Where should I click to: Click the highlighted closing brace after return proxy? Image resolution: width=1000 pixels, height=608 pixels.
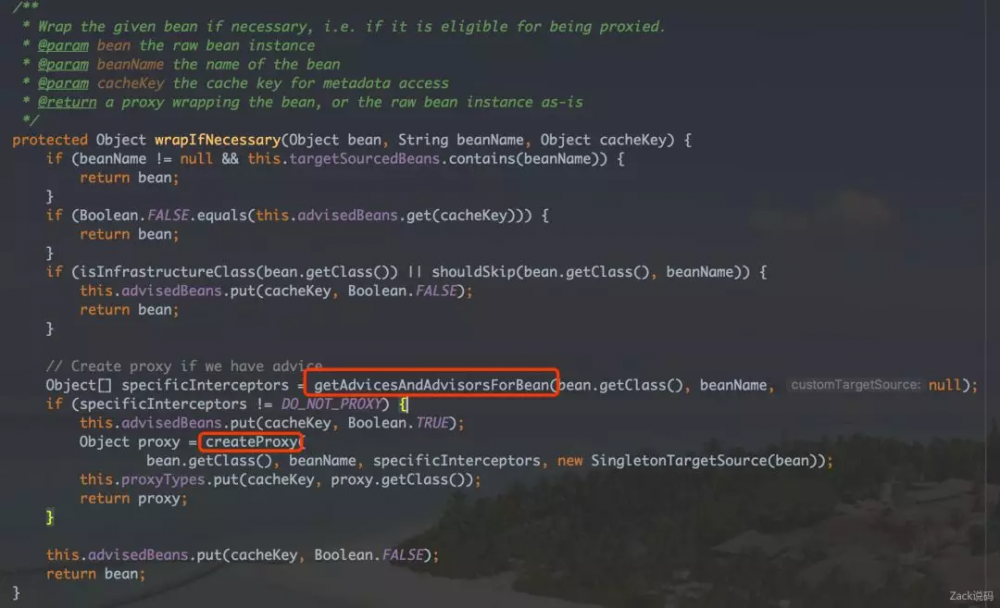[50, 517]
